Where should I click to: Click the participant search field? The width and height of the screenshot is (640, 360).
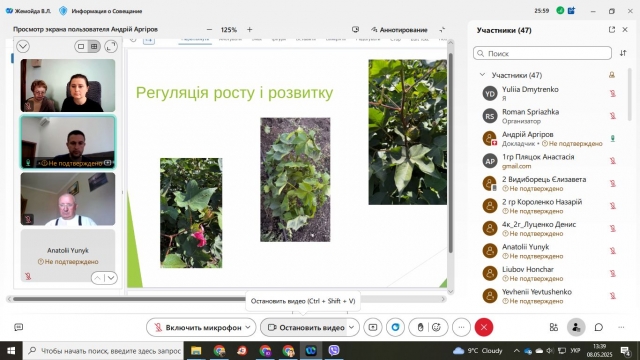(x=542, y=53)
